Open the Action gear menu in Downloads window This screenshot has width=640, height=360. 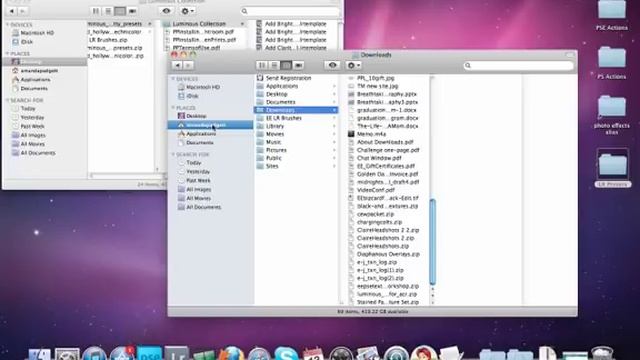(x=353, y=65)
